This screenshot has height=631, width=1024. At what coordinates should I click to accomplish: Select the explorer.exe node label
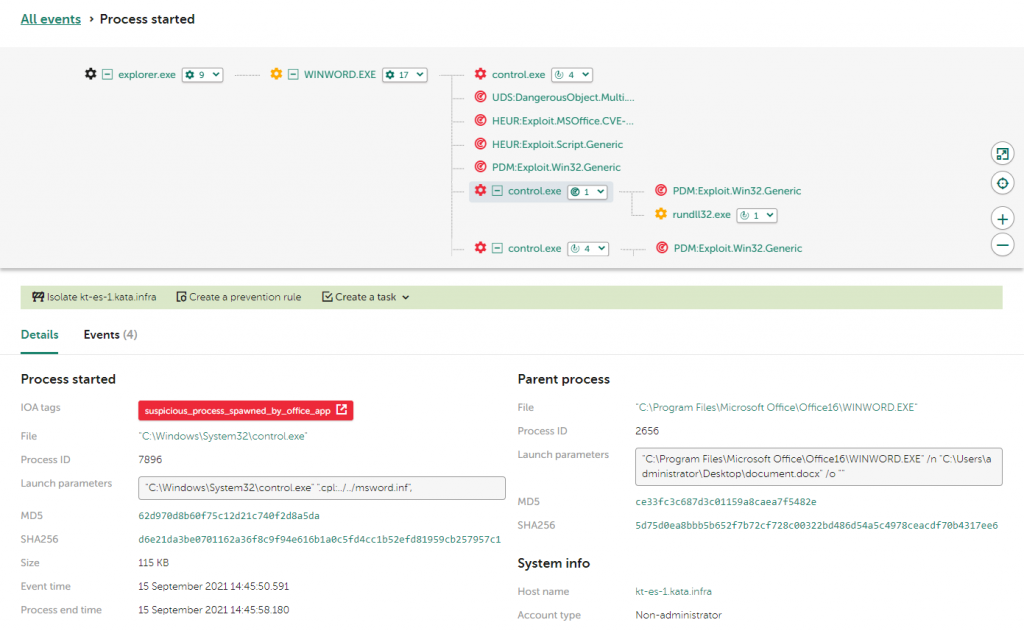click(147, 74)
